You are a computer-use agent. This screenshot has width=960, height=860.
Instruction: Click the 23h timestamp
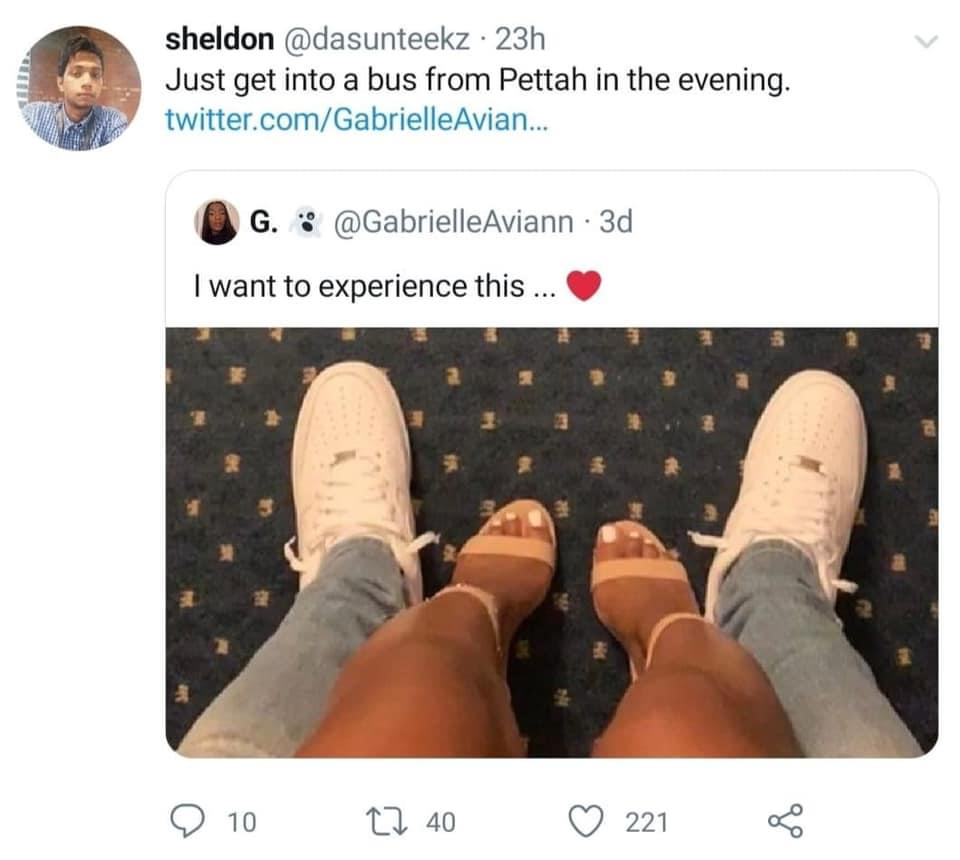tap(520, 40)
